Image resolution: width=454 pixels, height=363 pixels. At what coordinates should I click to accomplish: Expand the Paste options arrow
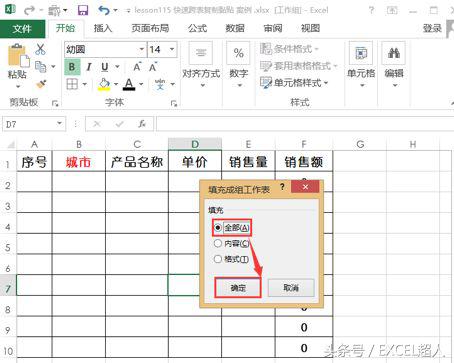pos(18,87)
